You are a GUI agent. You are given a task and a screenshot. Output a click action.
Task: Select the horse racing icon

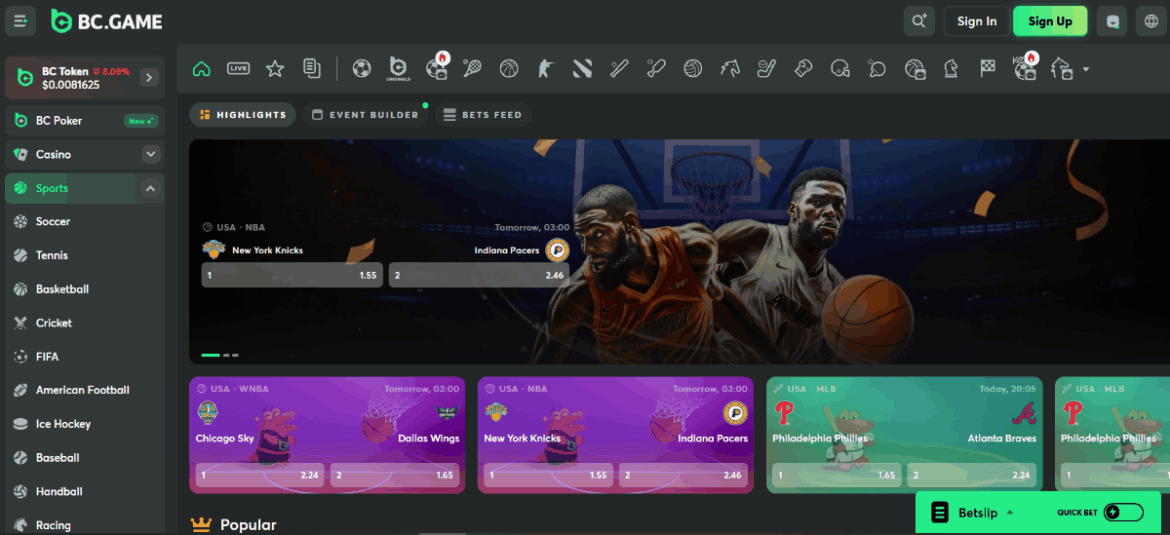730,69
